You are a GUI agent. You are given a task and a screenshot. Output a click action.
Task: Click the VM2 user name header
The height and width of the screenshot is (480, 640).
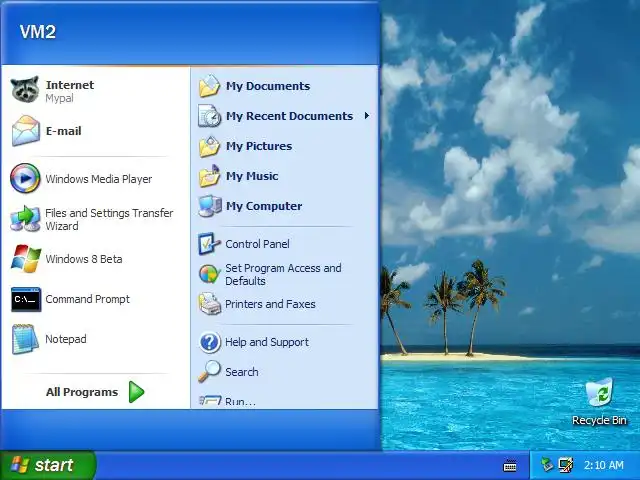(x=38, y=32)
